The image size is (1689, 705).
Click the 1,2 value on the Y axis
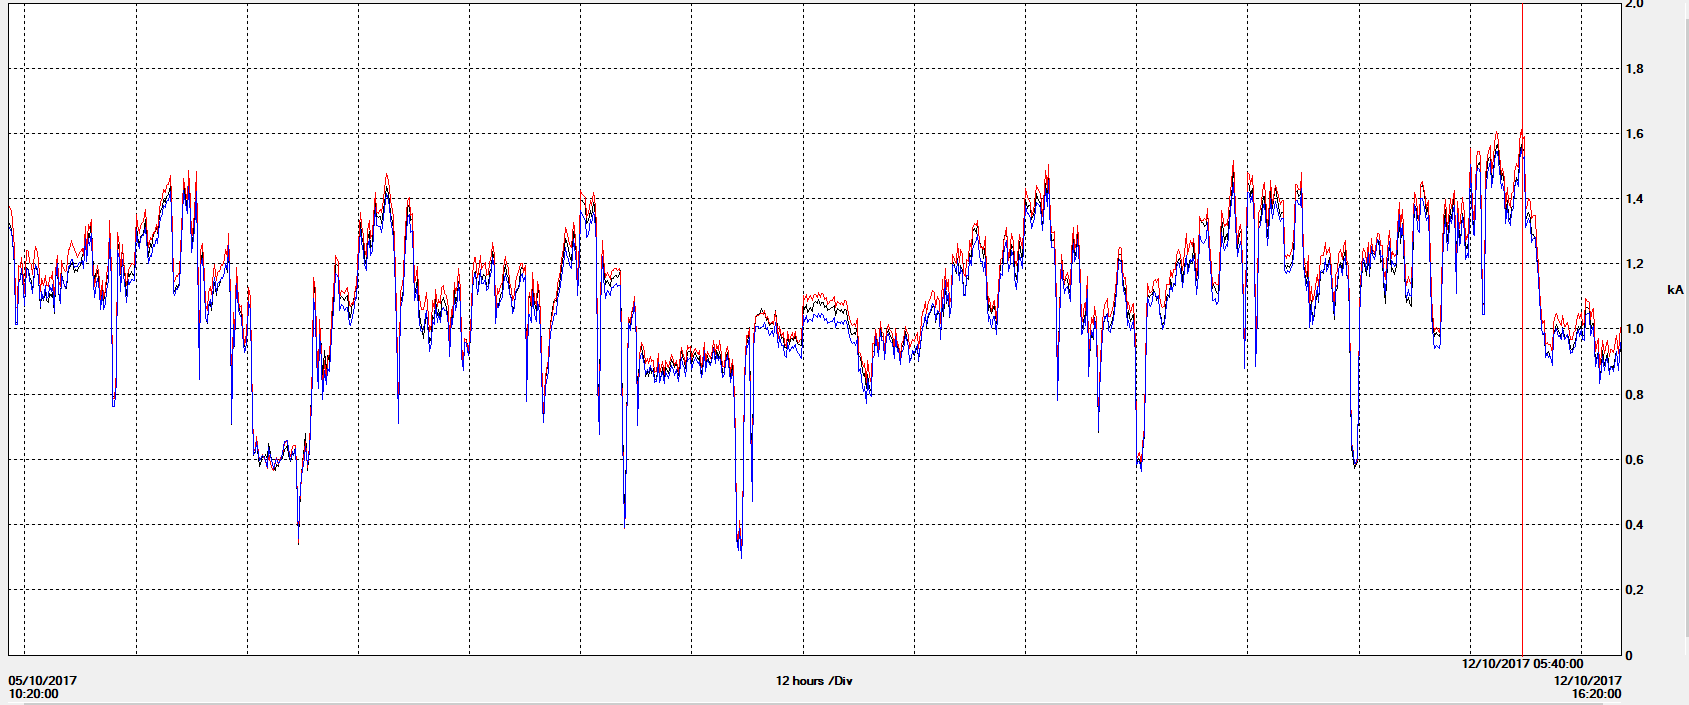pos(1634,264)
